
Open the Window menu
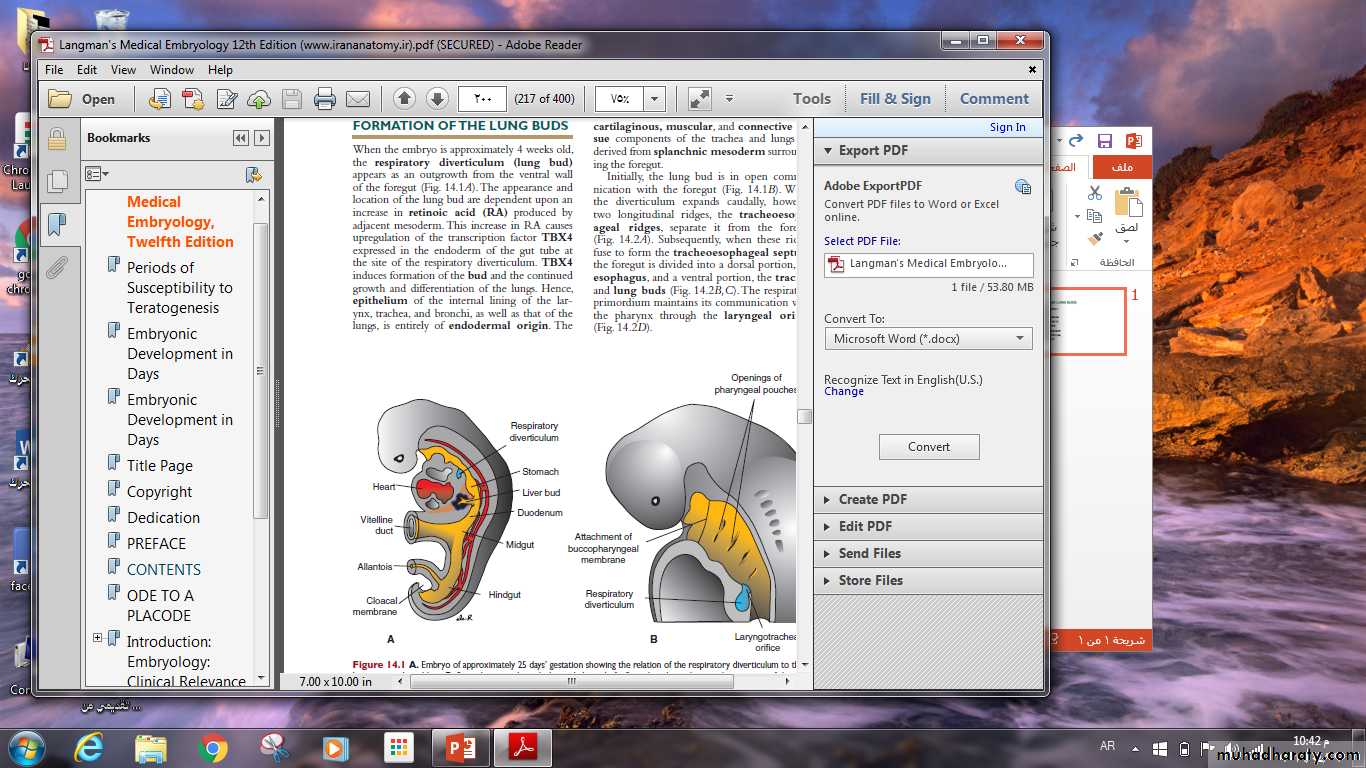pyautogui.click(x=172, y=70)
